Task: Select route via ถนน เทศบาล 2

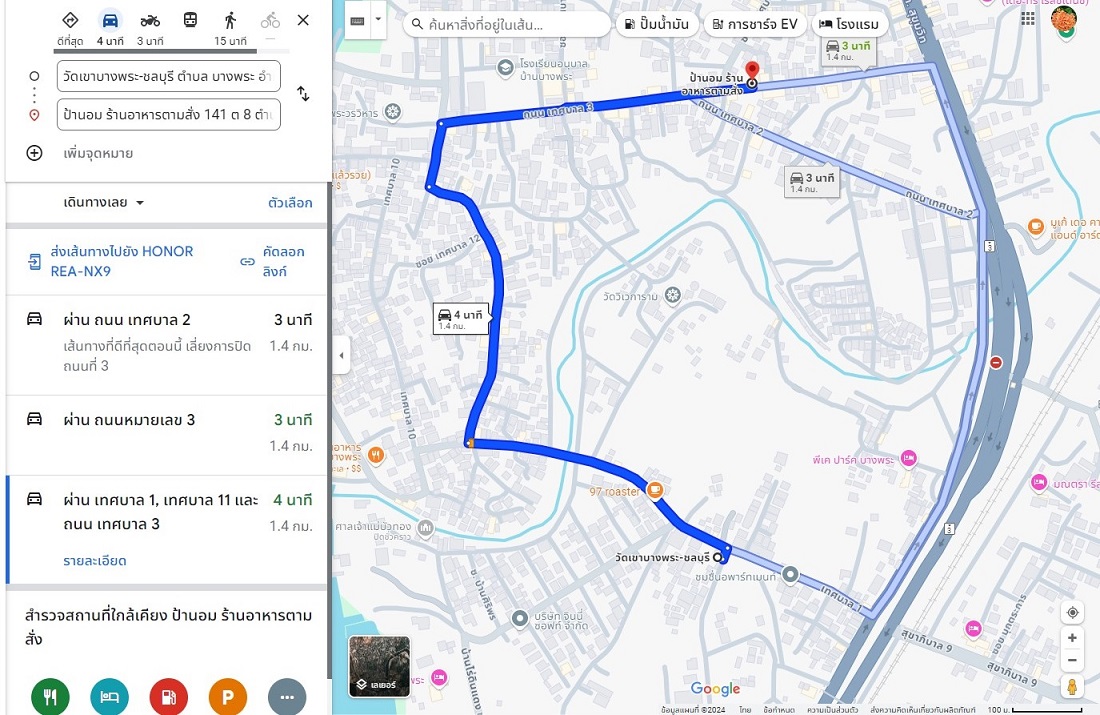Action: pos(166,344)
